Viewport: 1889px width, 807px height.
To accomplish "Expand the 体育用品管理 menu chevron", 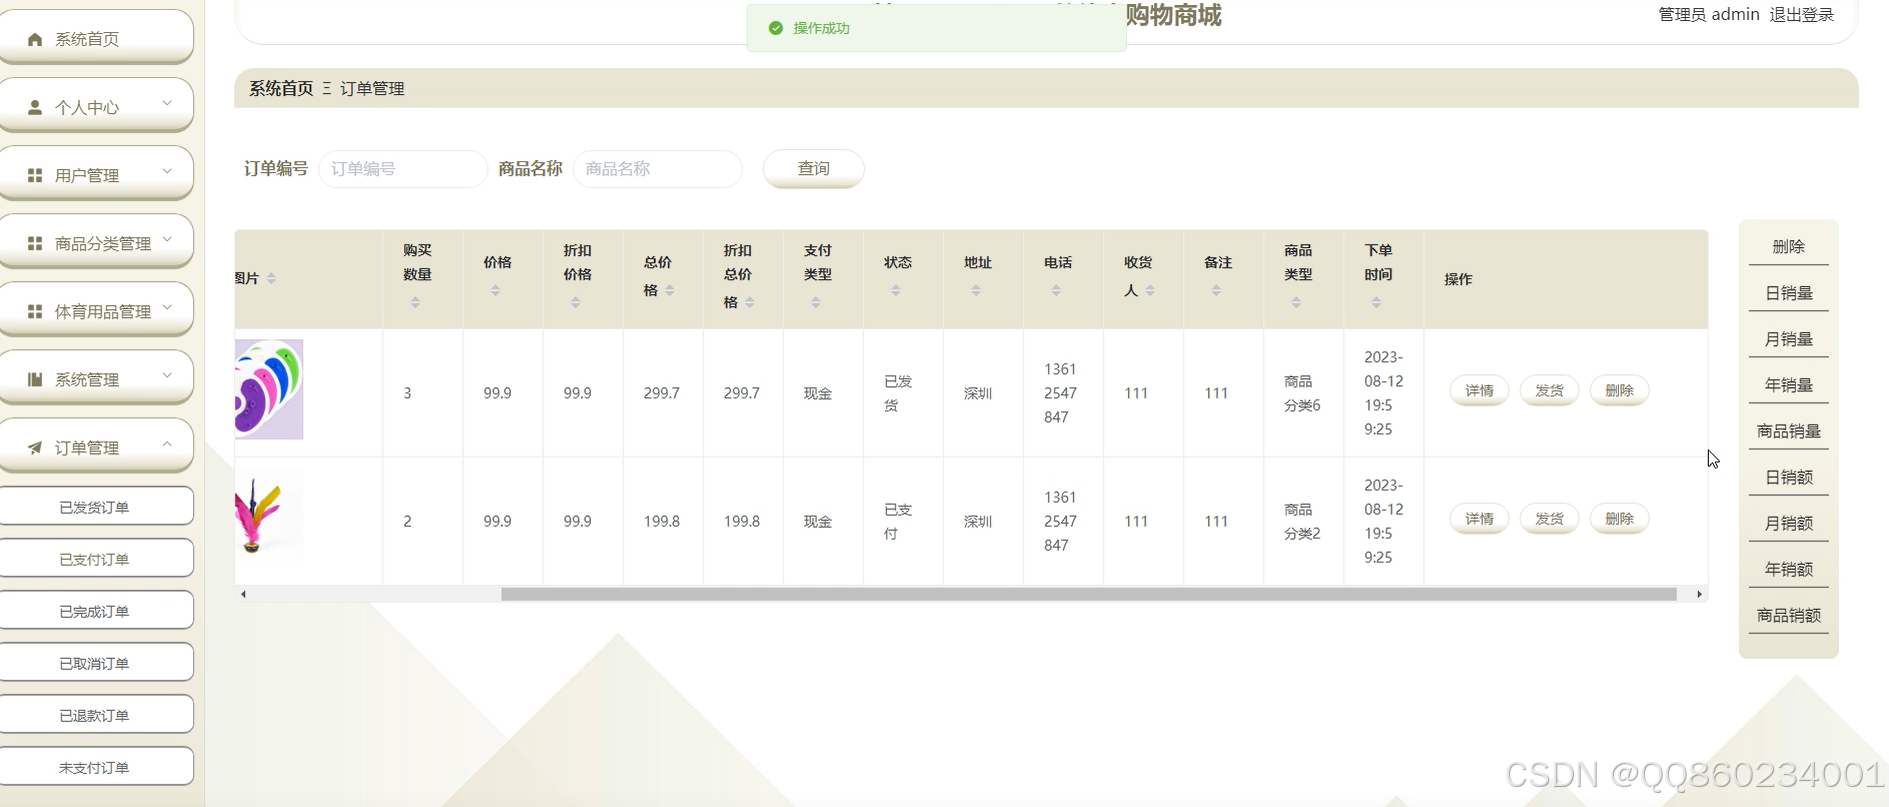I will pyautogui.click(x=167, y=307).
